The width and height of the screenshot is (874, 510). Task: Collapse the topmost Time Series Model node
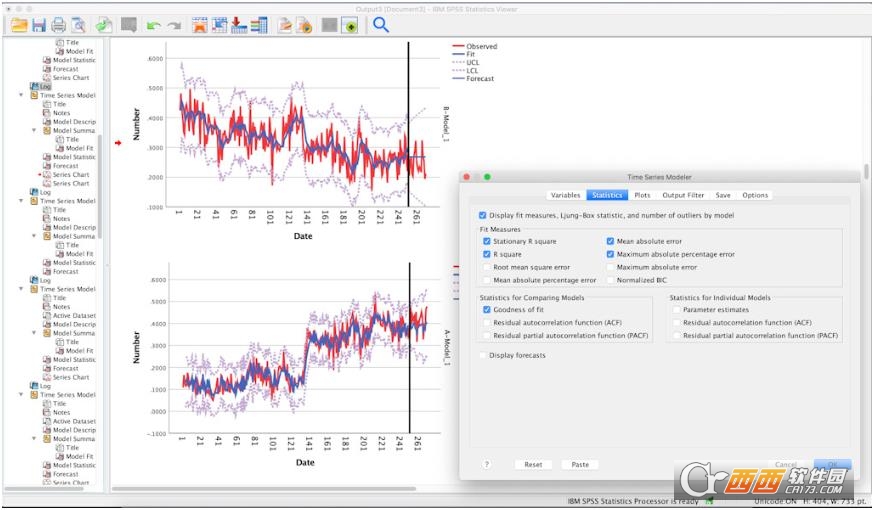click(21, 95)
